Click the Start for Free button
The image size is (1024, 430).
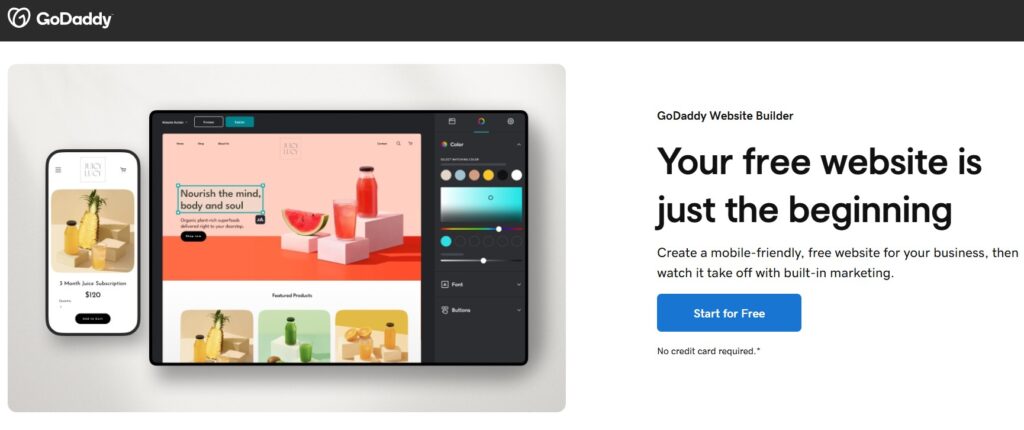(x=729, y=313)
